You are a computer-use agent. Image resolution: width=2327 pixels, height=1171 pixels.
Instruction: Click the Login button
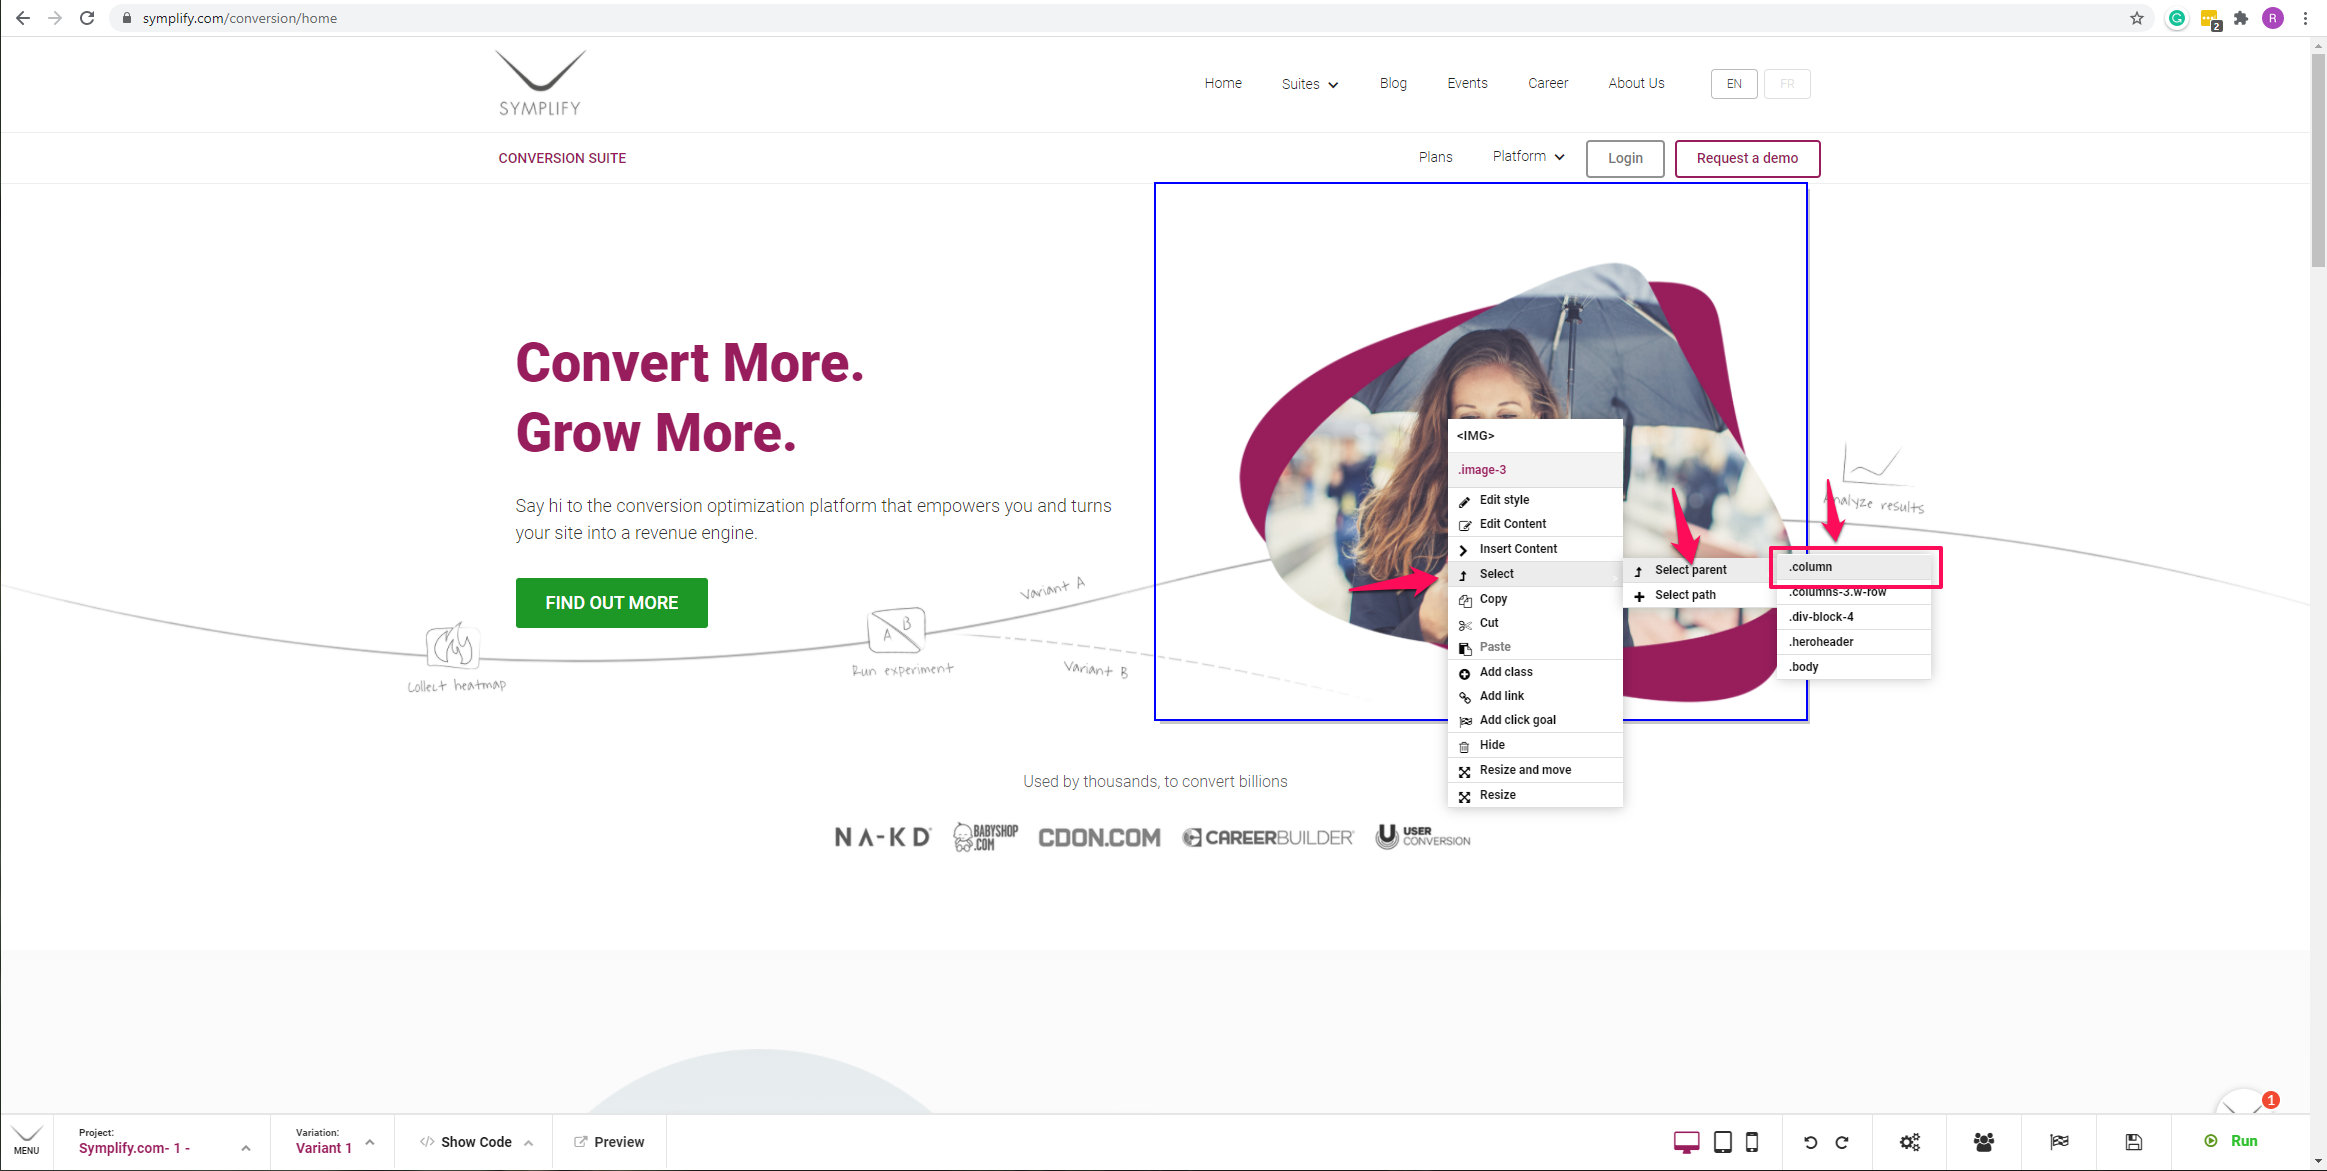(1625, 158)
